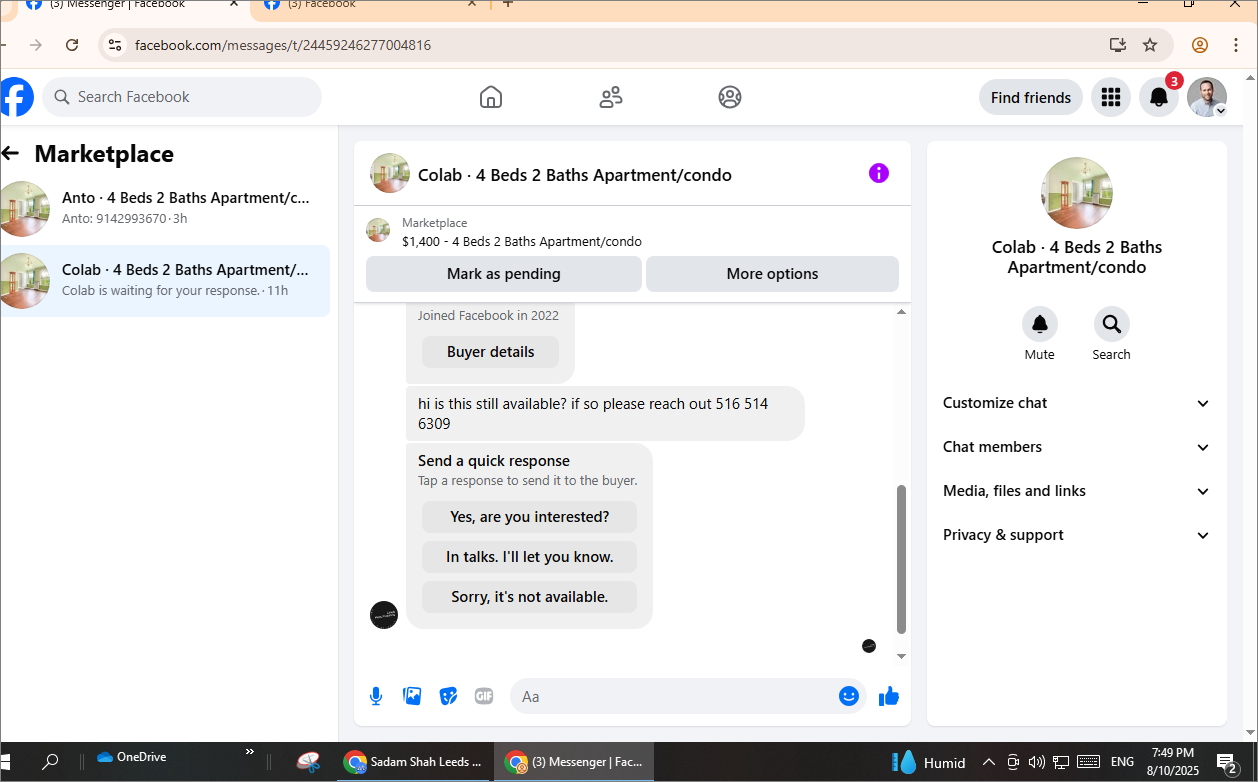This screenshot has width=1258, height=782.
Task: Open notifications bell with 3 badge
Action: coord(1159,97)
